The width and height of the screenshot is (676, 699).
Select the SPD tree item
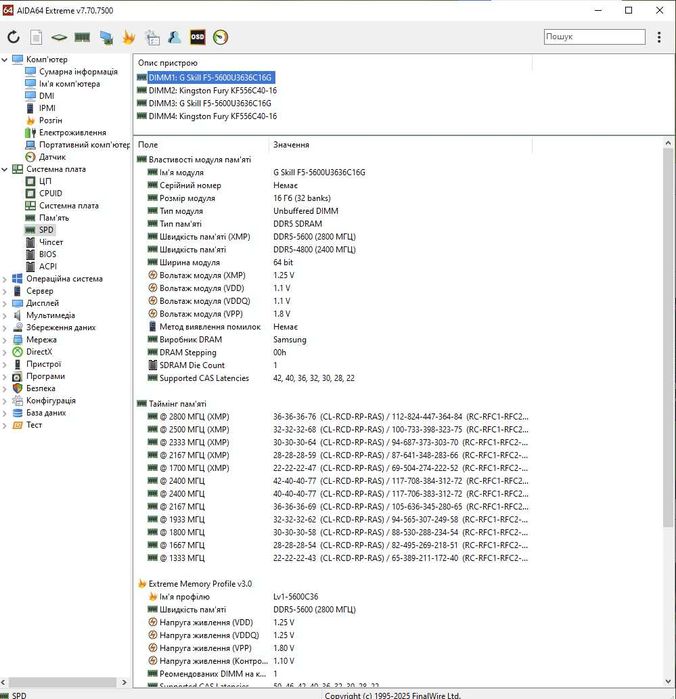pos(46,230)
